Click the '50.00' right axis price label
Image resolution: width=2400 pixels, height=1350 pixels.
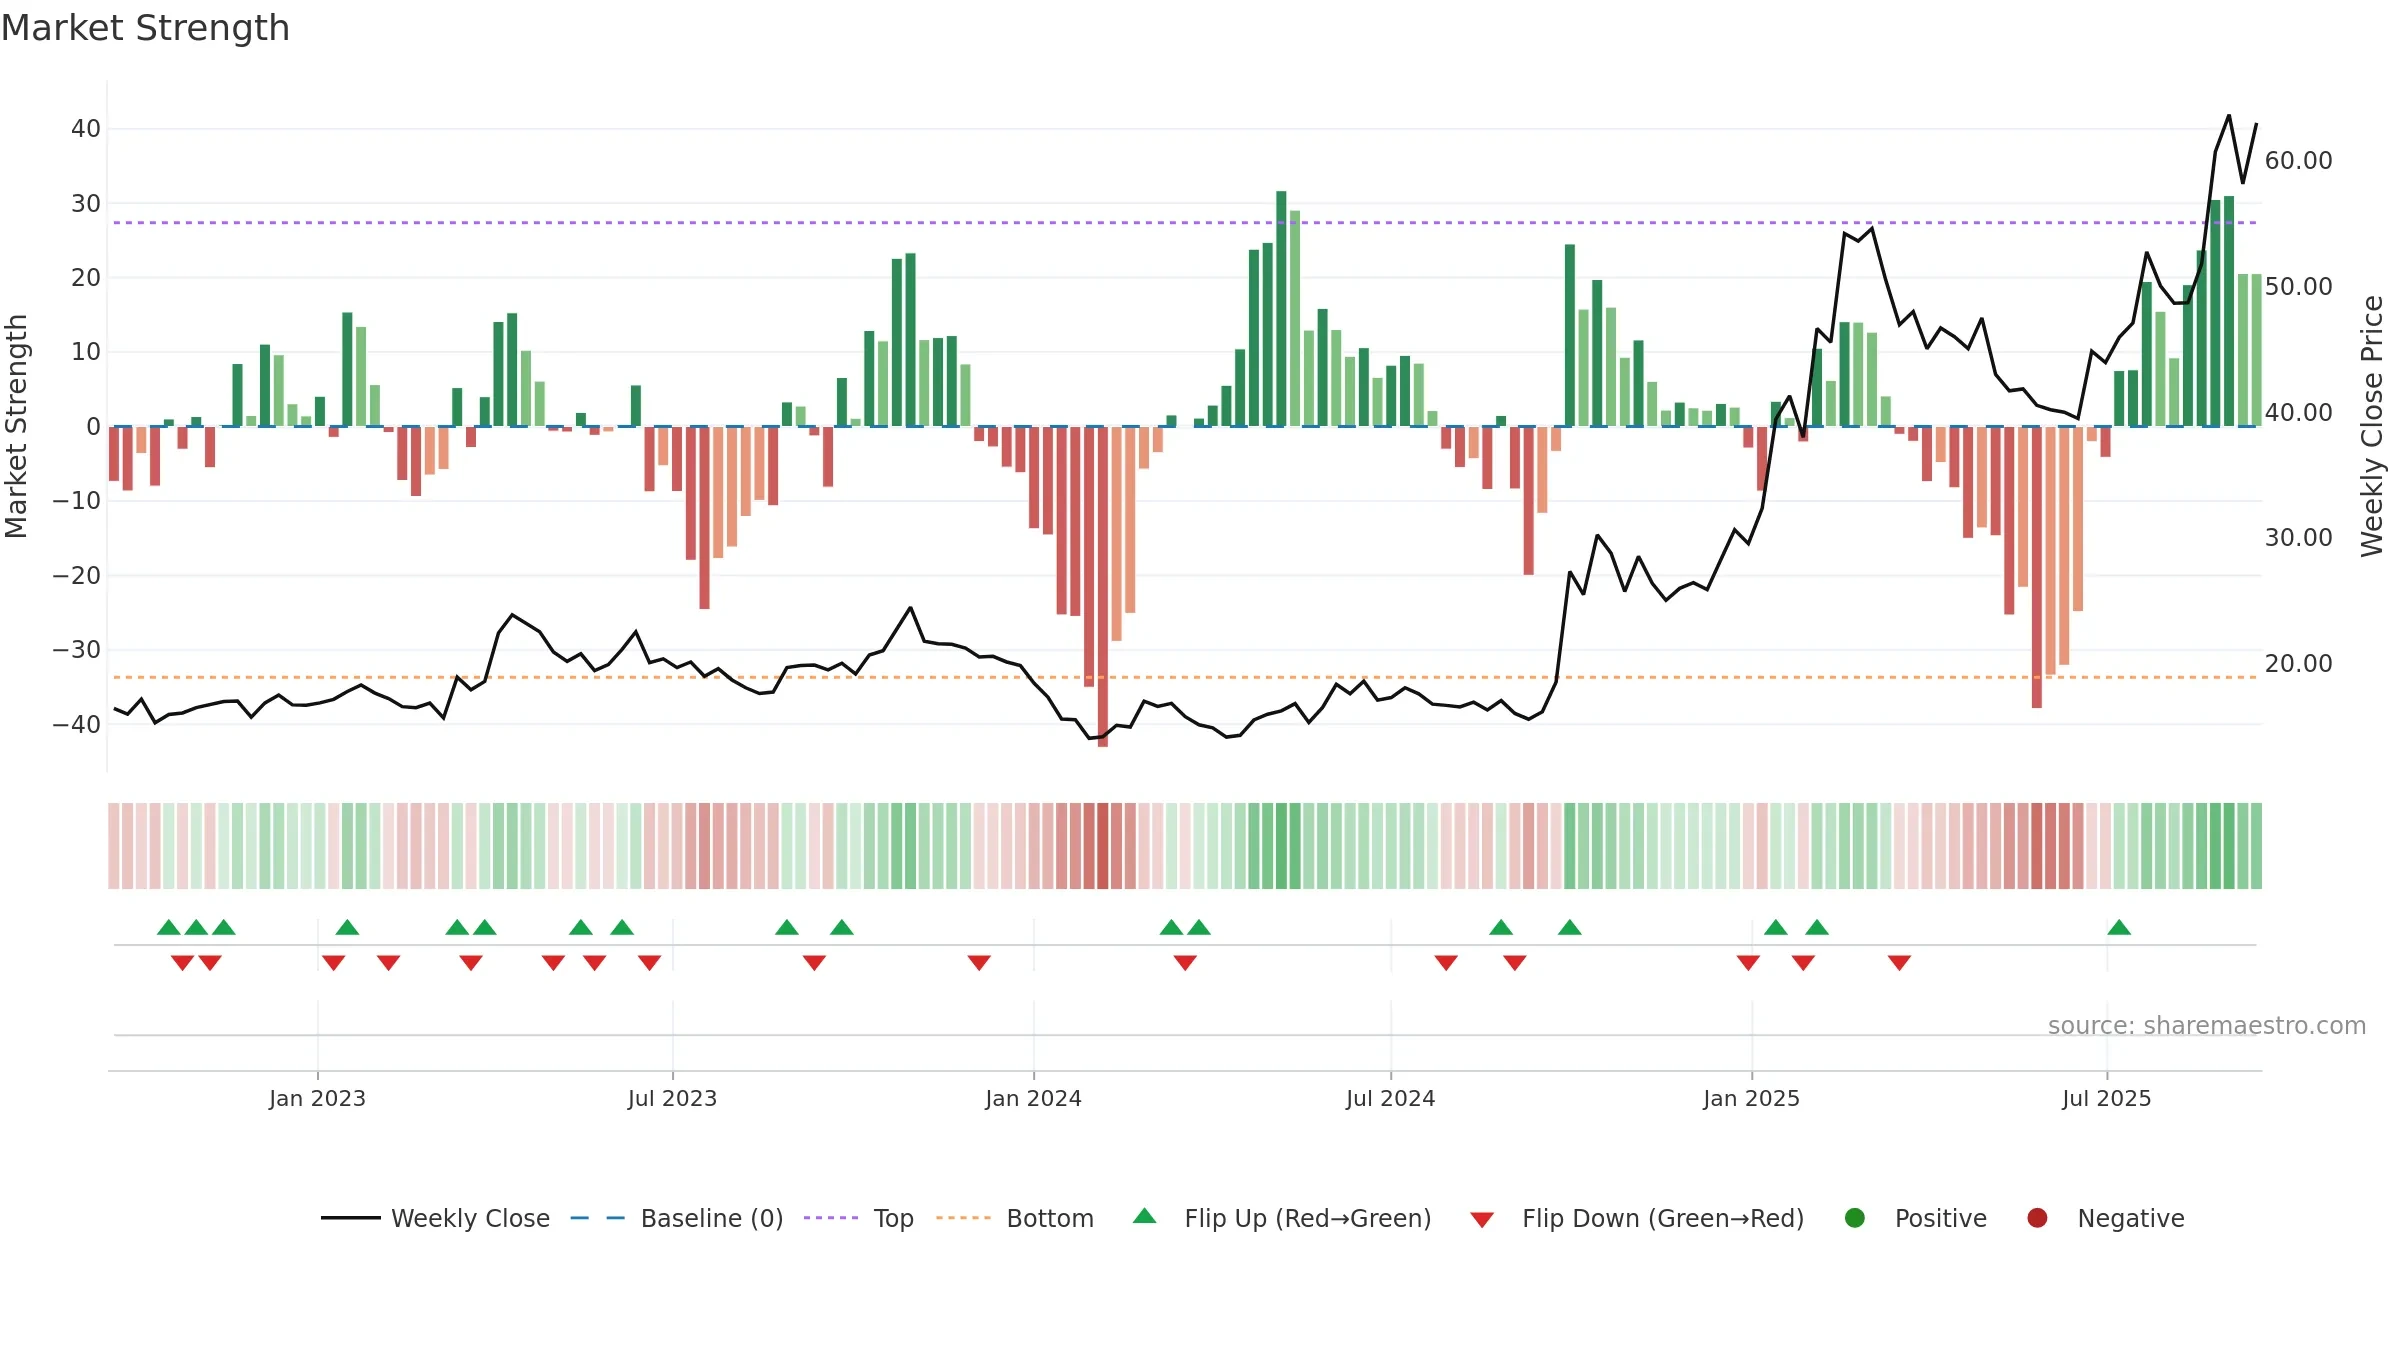tap(2298, 287)
